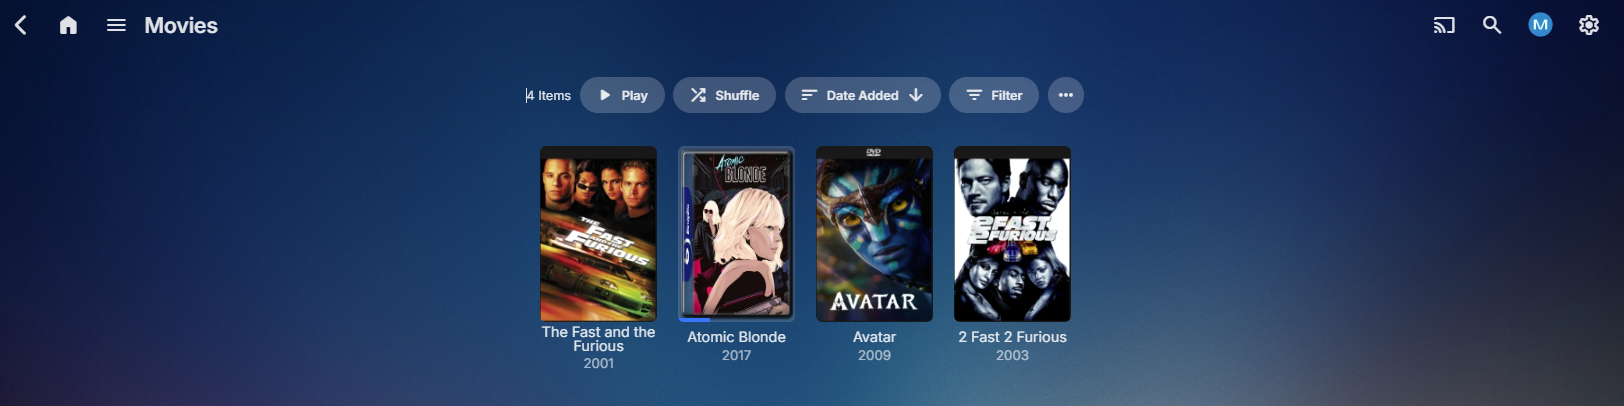Select the Avatar movie poster

tap(874, 234)
